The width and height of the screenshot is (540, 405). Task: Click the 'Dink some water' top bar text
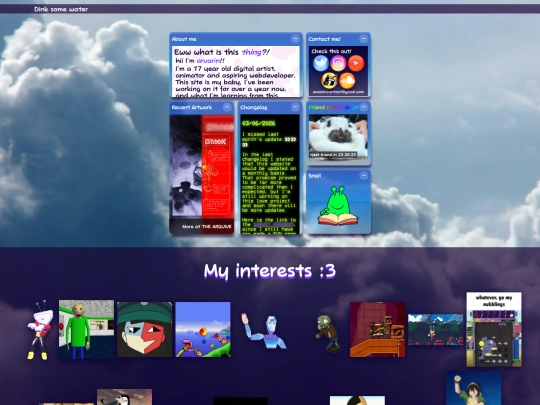pos(61,9)
